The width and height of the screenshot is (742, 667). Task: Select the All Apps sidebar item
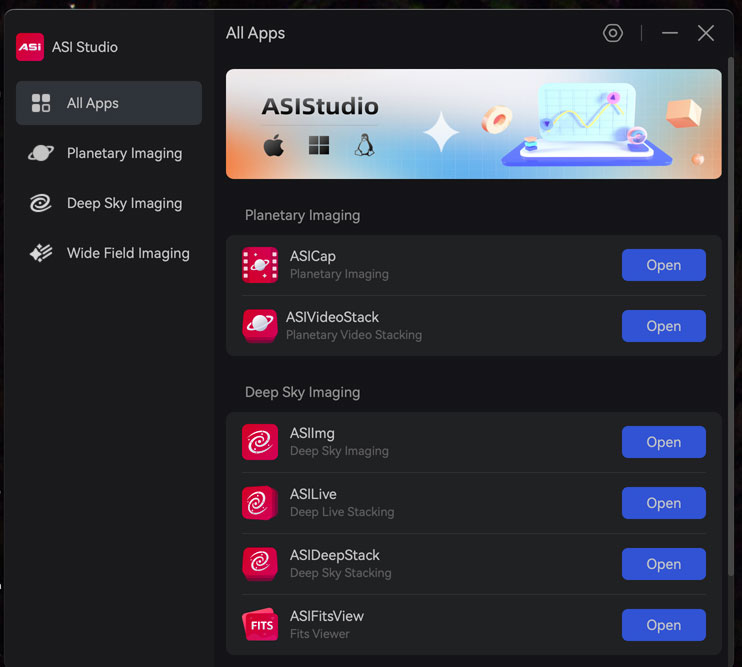tap(109, 103)
